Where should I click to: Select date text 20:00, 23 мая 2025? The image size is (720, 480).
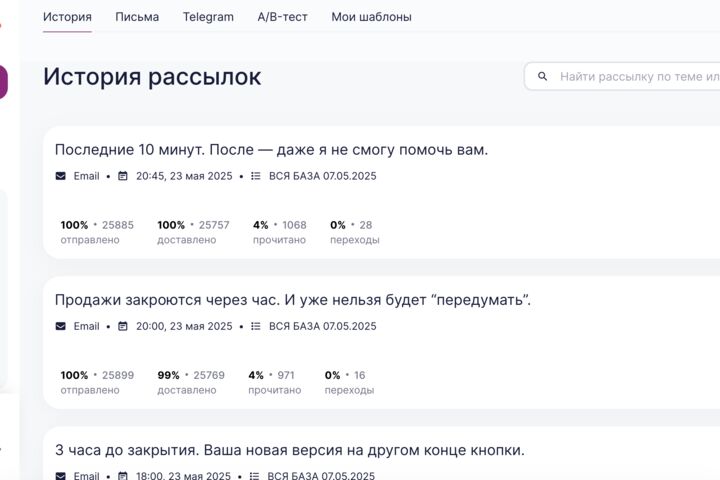click(184, 326)
